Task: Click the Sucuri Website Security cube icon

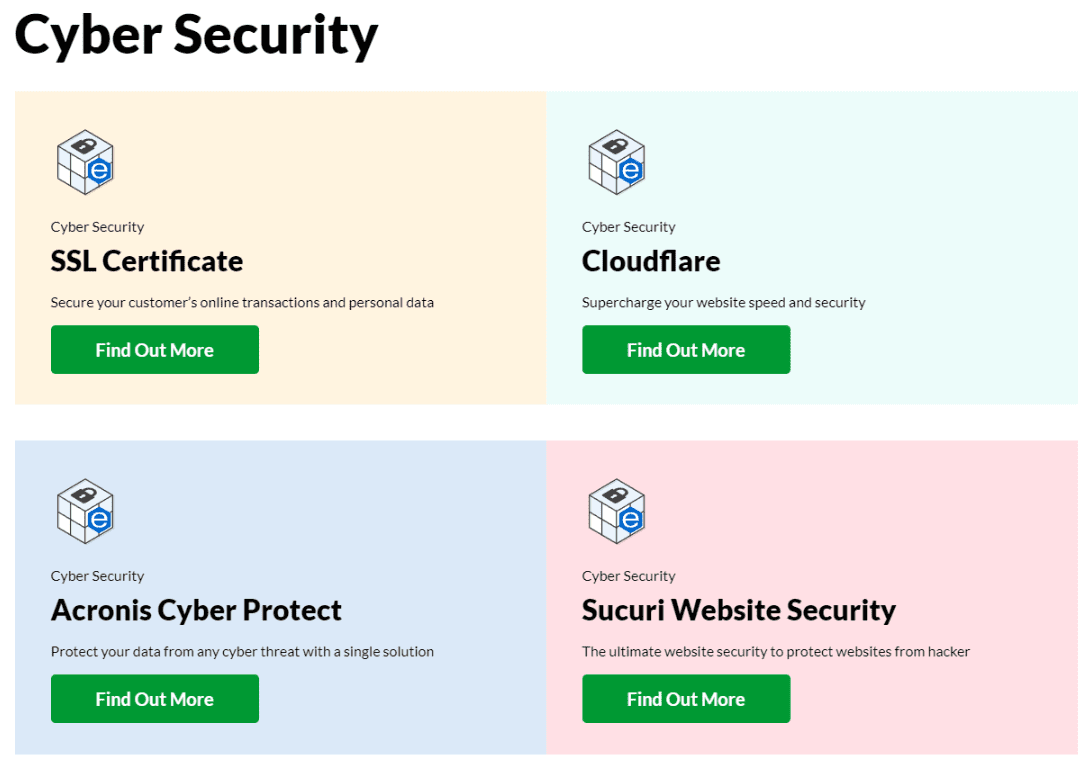Action: (617, 511)
